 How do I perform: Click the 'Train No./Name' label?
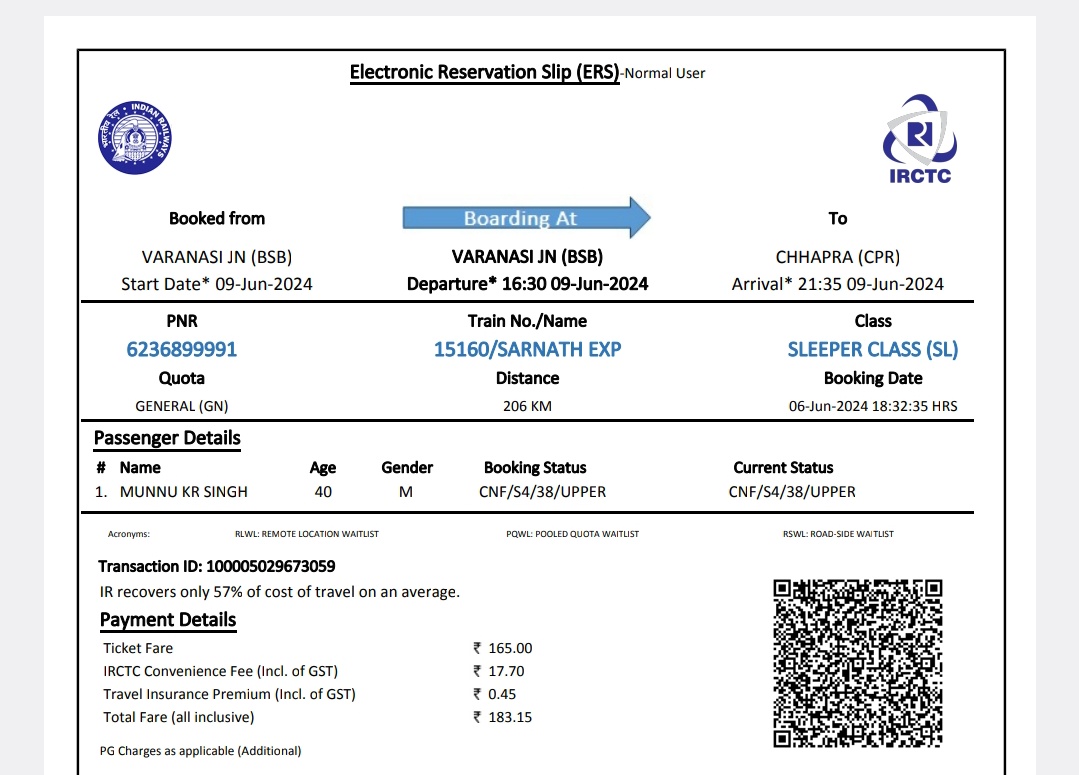(527, 321)
